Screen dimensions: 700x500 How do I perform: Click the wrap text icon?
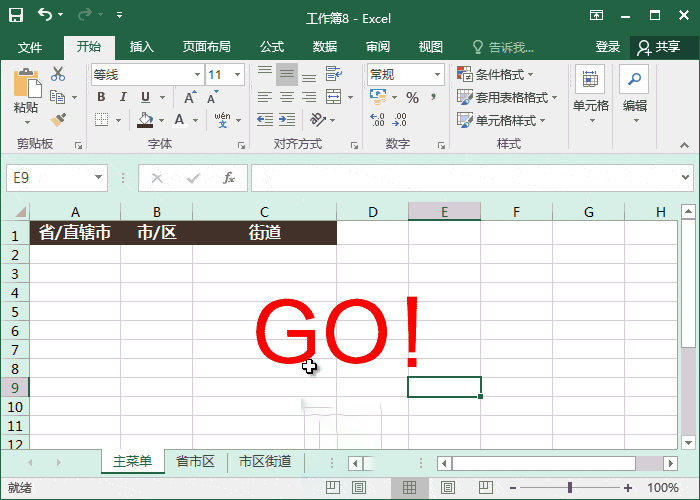pyautogui.click(x=333, y=74)
